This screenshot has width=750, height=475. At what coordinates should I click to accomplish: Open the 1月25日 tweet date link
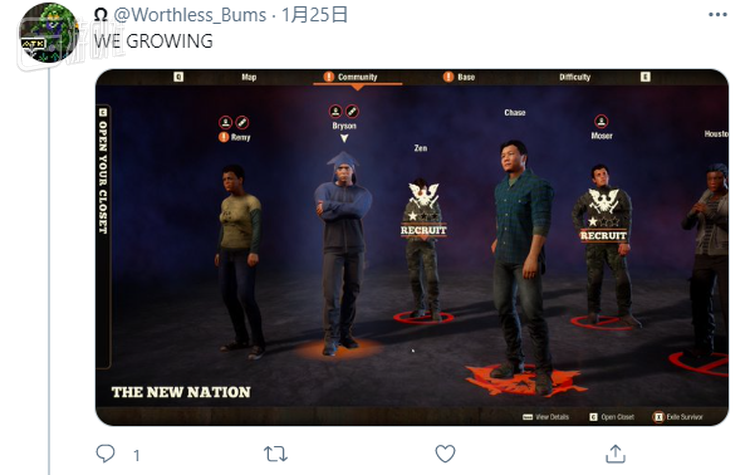click(x=314, y=15)
